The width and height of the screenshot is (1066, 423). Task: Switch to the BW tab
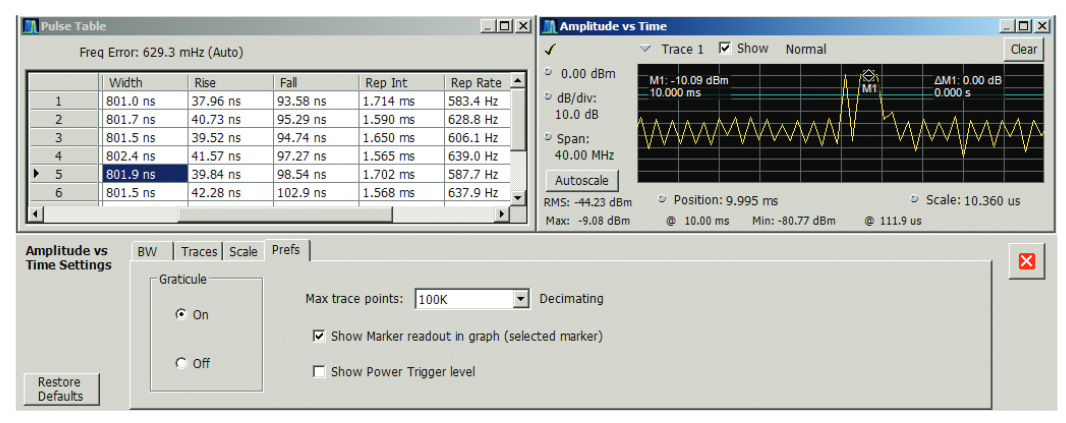(x=146, y=252)
